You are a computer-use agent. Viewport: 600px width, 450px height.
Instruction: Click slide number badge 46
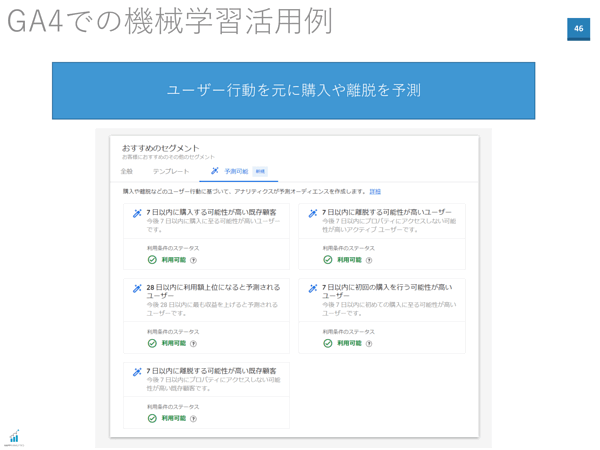[578, 29]
